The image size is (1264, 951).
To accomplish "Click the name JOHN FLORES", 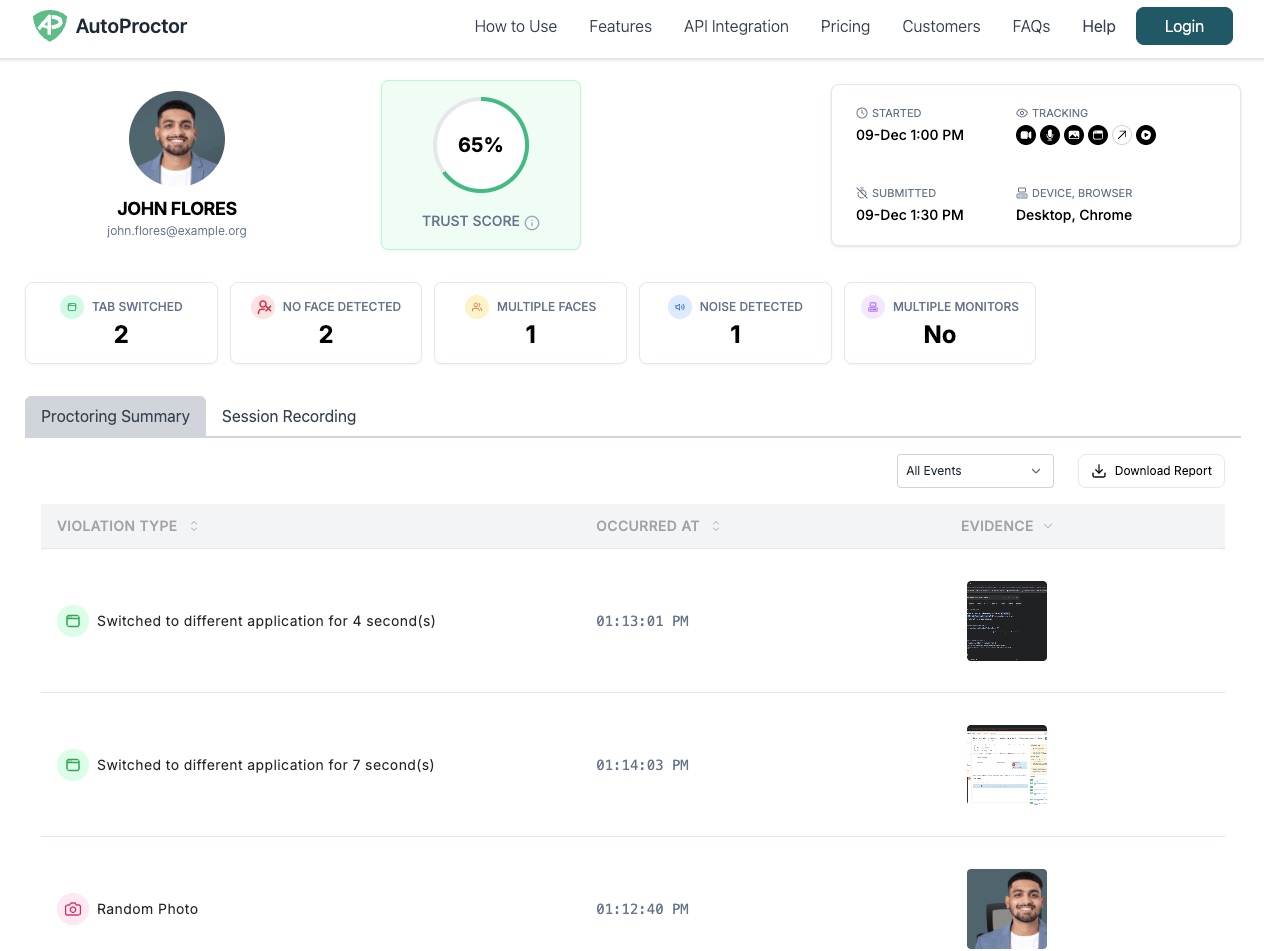I will (177, 209).
